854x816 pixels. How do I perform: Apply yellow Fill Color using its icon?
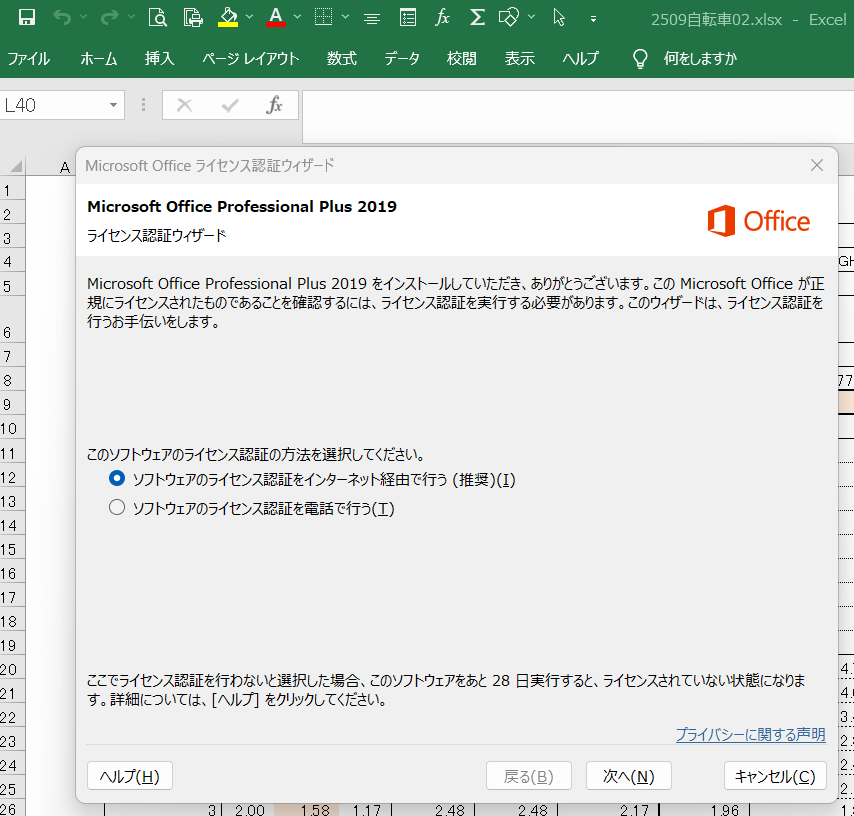point(226,17)
